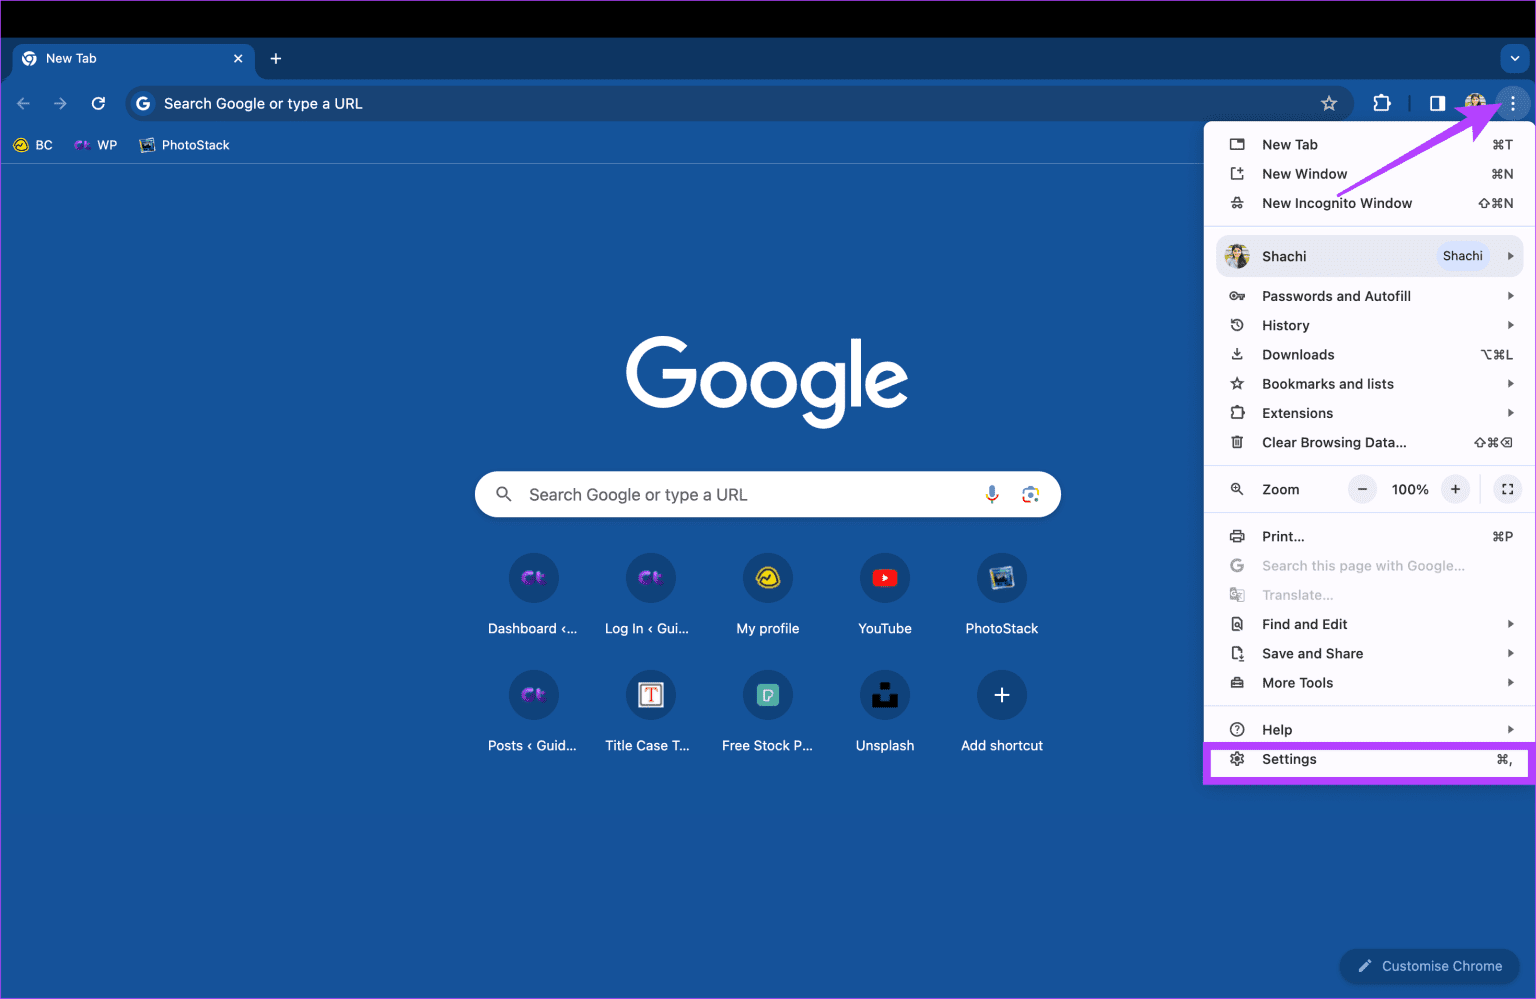Open Extensions entry in Chrome menu

[1369, 413]
